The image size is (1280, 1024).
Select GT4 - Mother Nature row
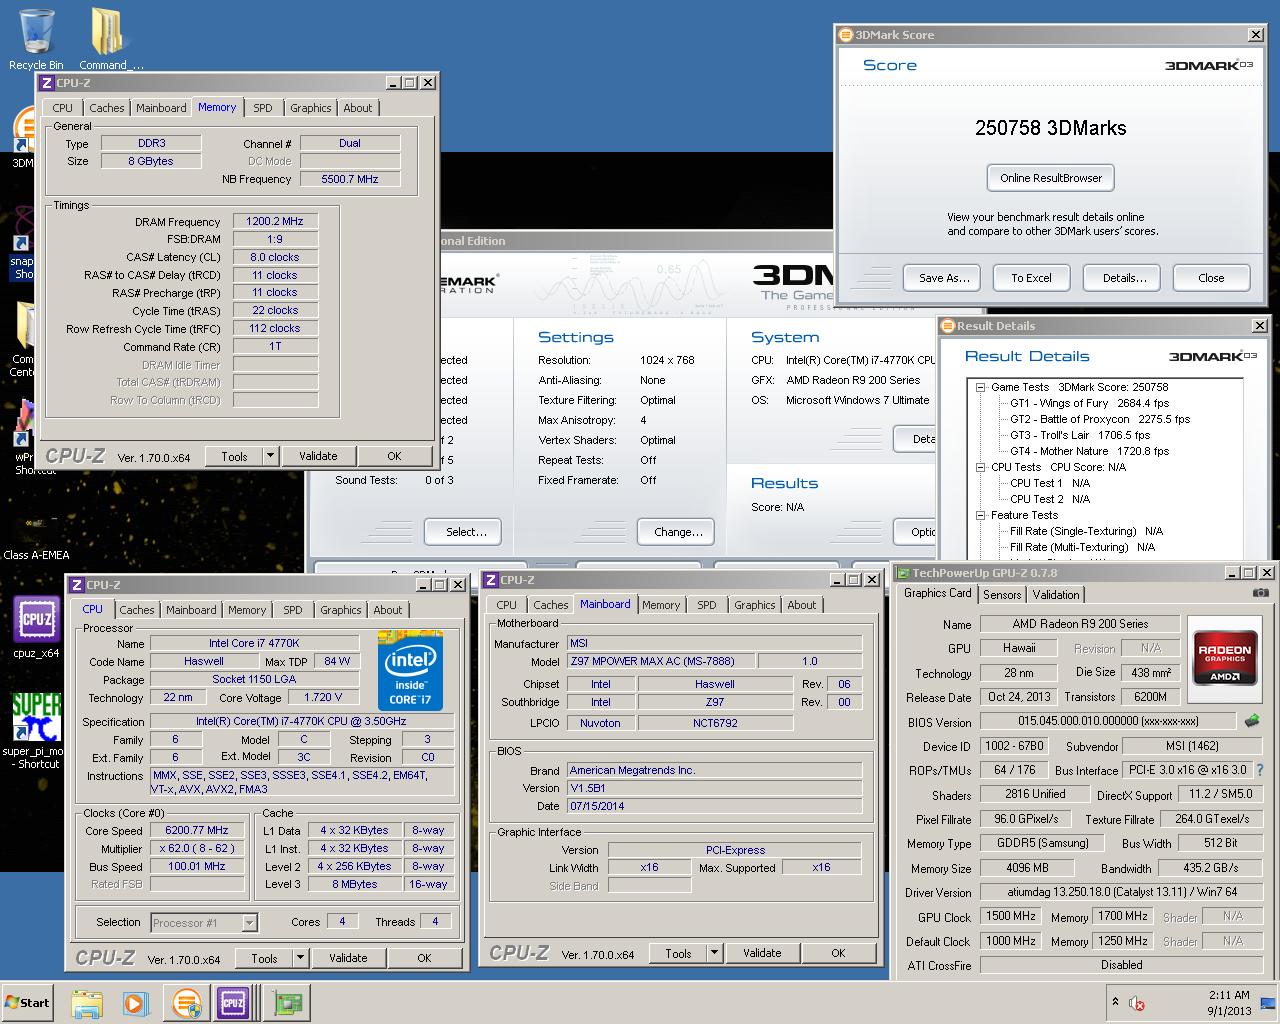pos(1089,451)
